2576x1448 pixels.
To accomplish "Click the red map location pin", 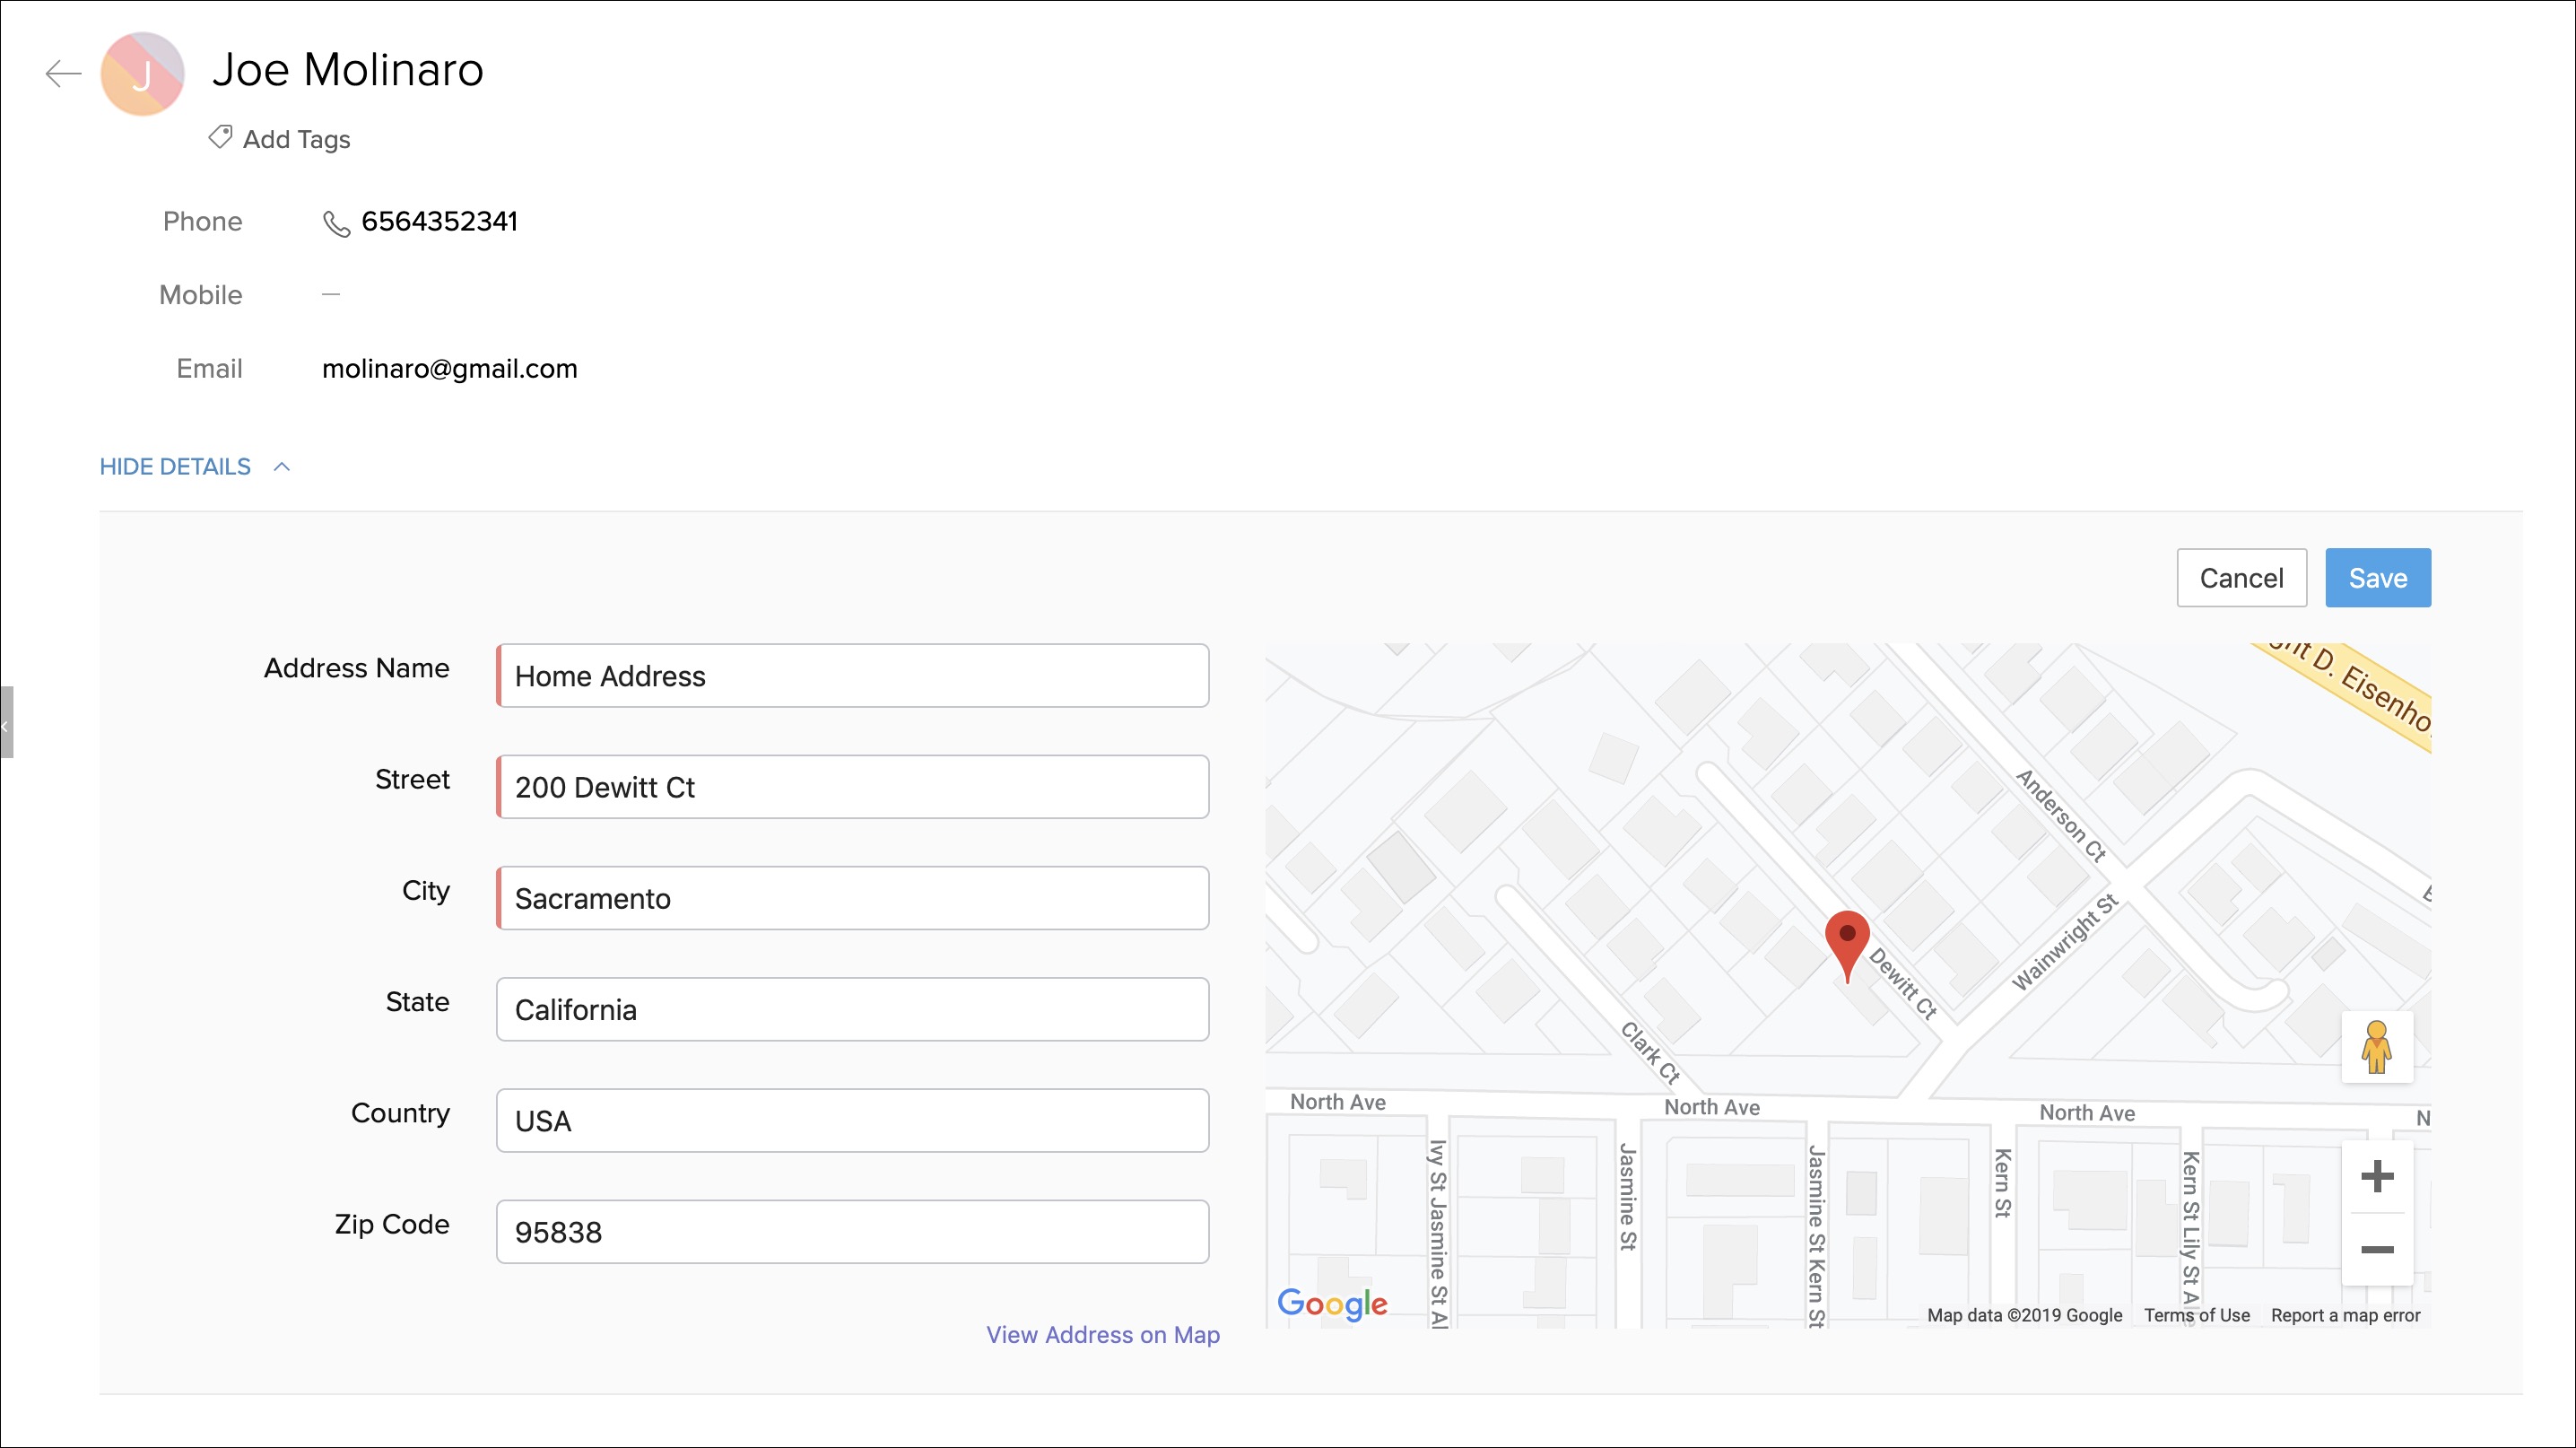I will click(x=1846, y=942).
